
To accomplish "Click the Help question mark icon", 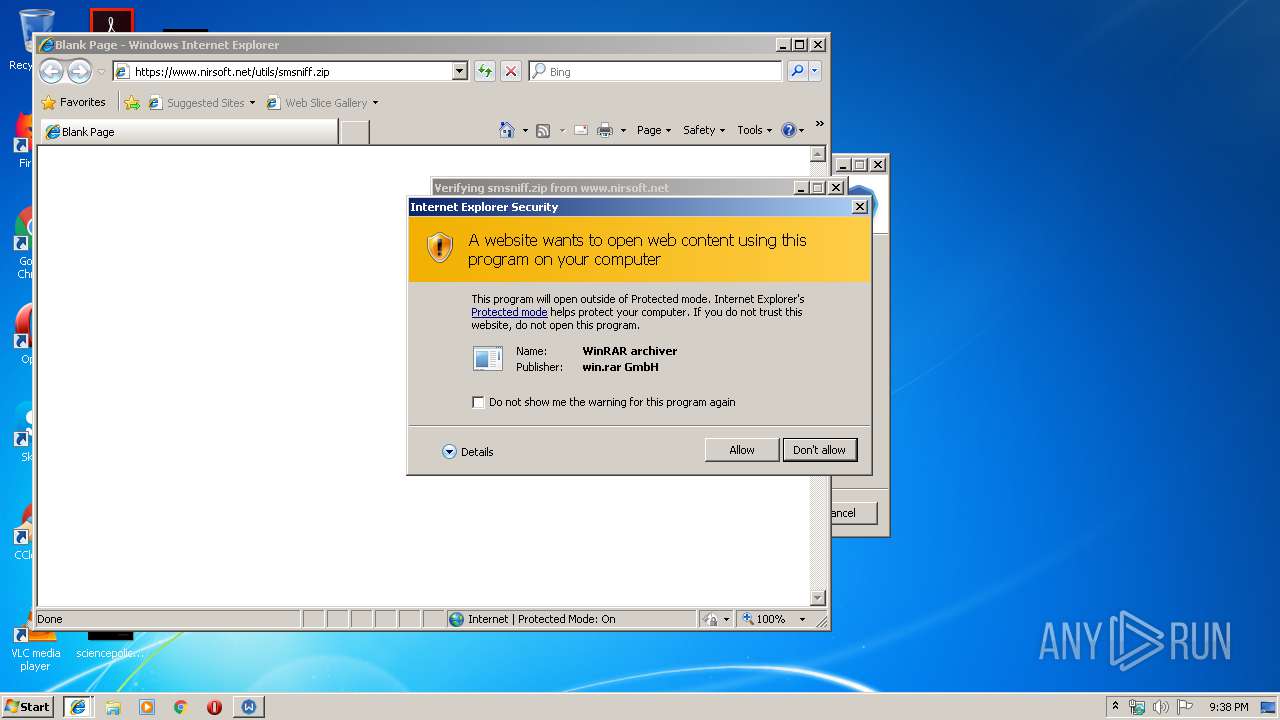I will 788,130.
